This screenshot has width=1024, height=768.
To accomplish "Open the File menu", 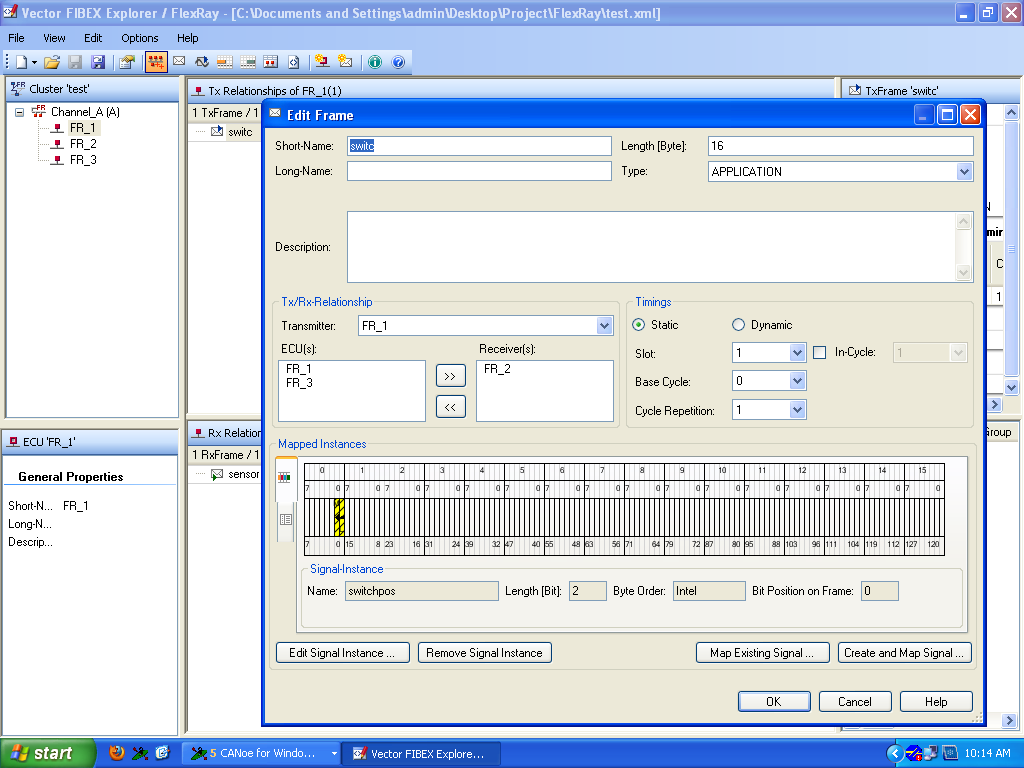I will (x=16, y=38).
